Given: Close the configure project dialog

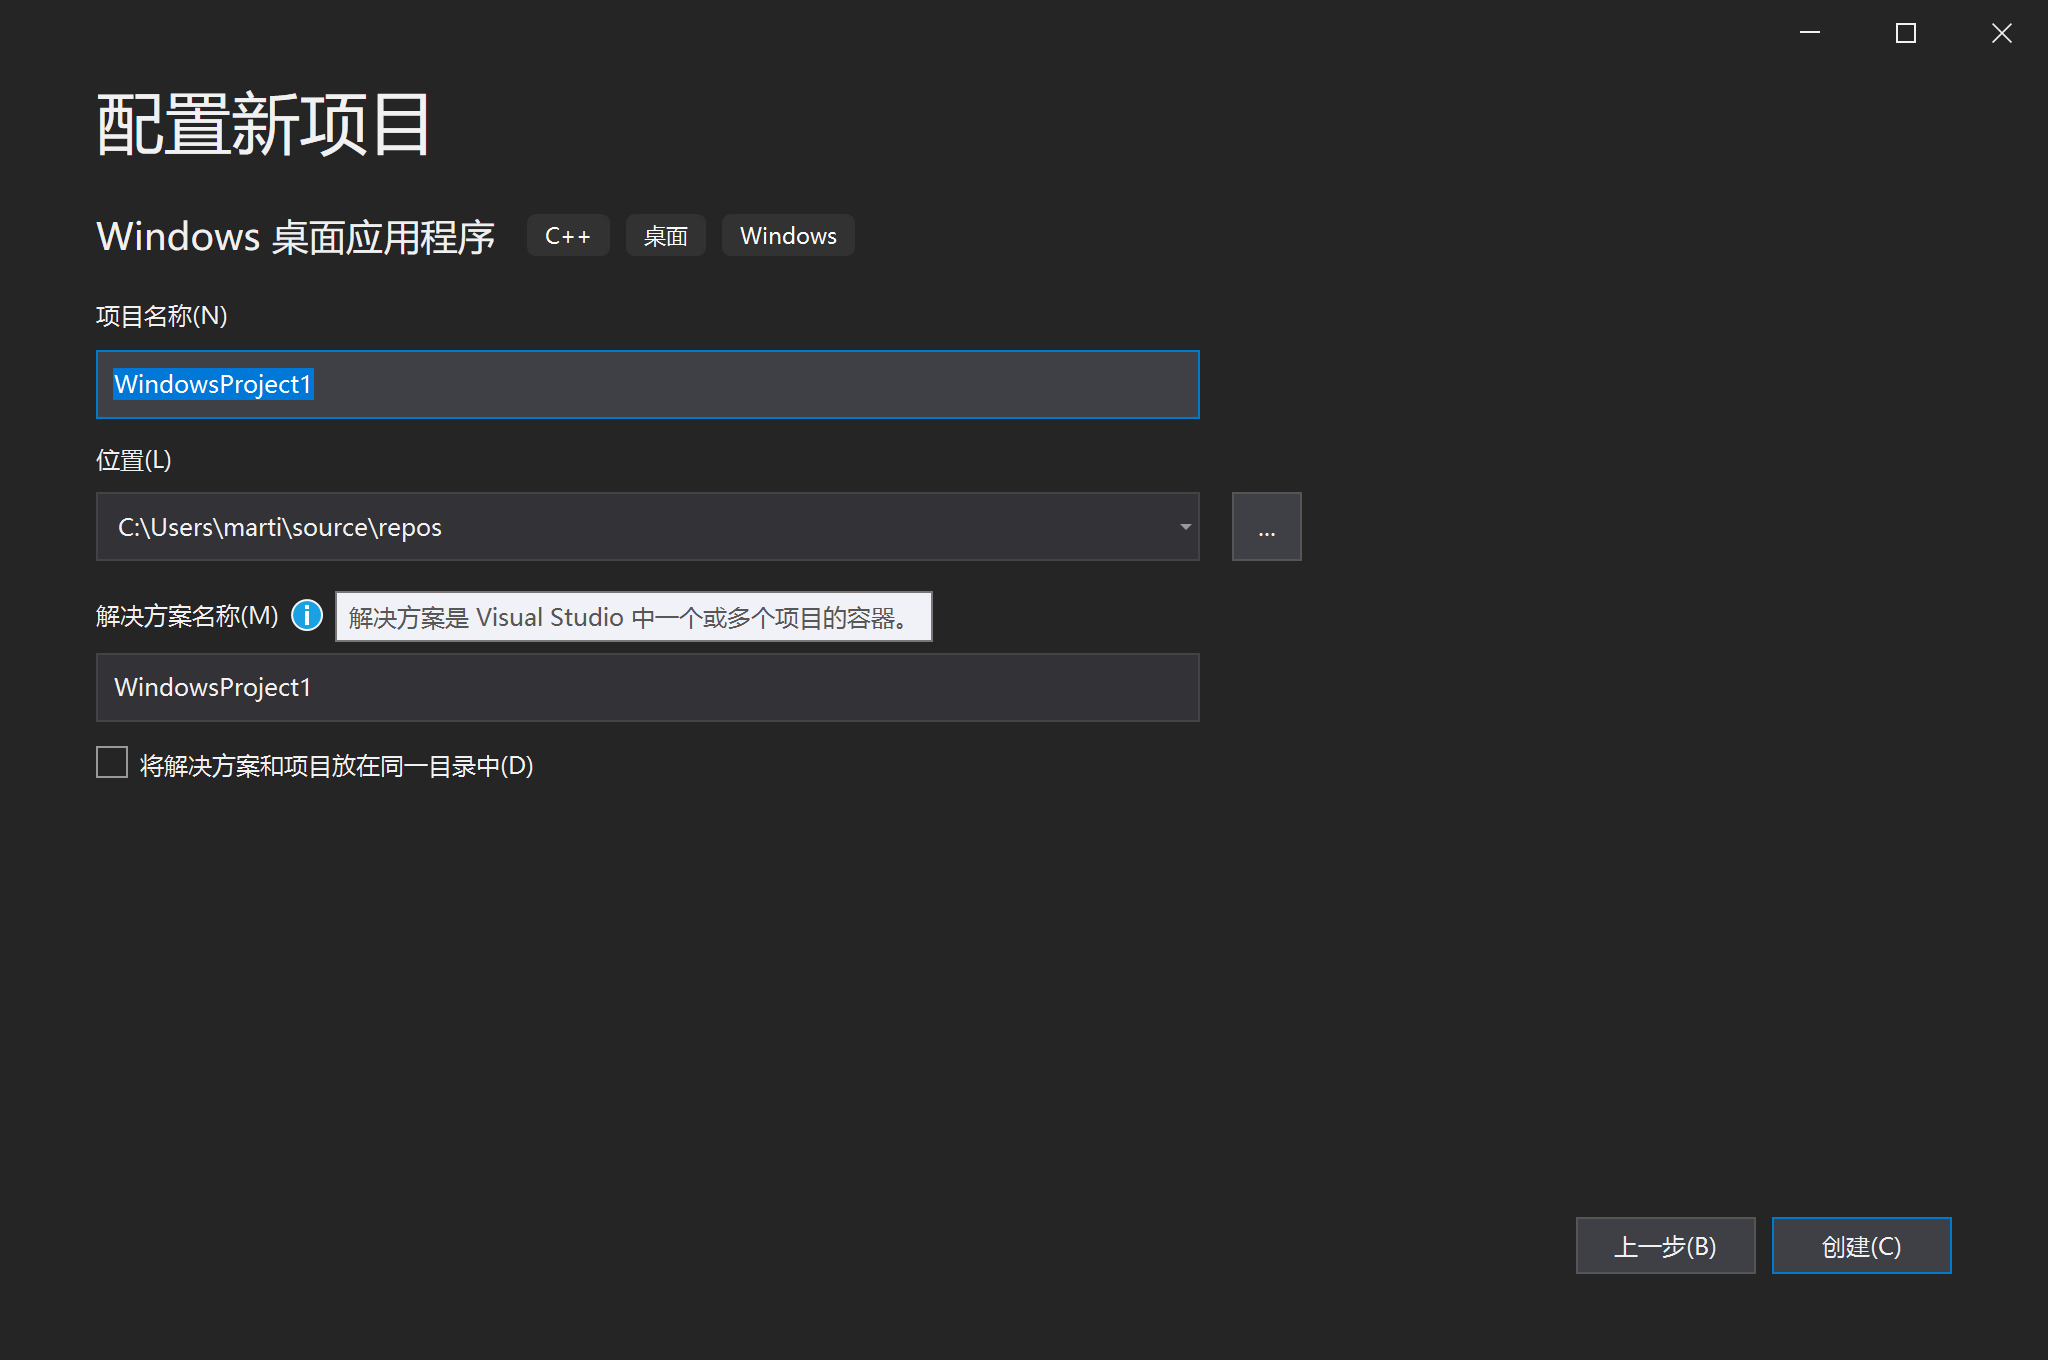Looking at the screenshot, I should (2001, 33).
